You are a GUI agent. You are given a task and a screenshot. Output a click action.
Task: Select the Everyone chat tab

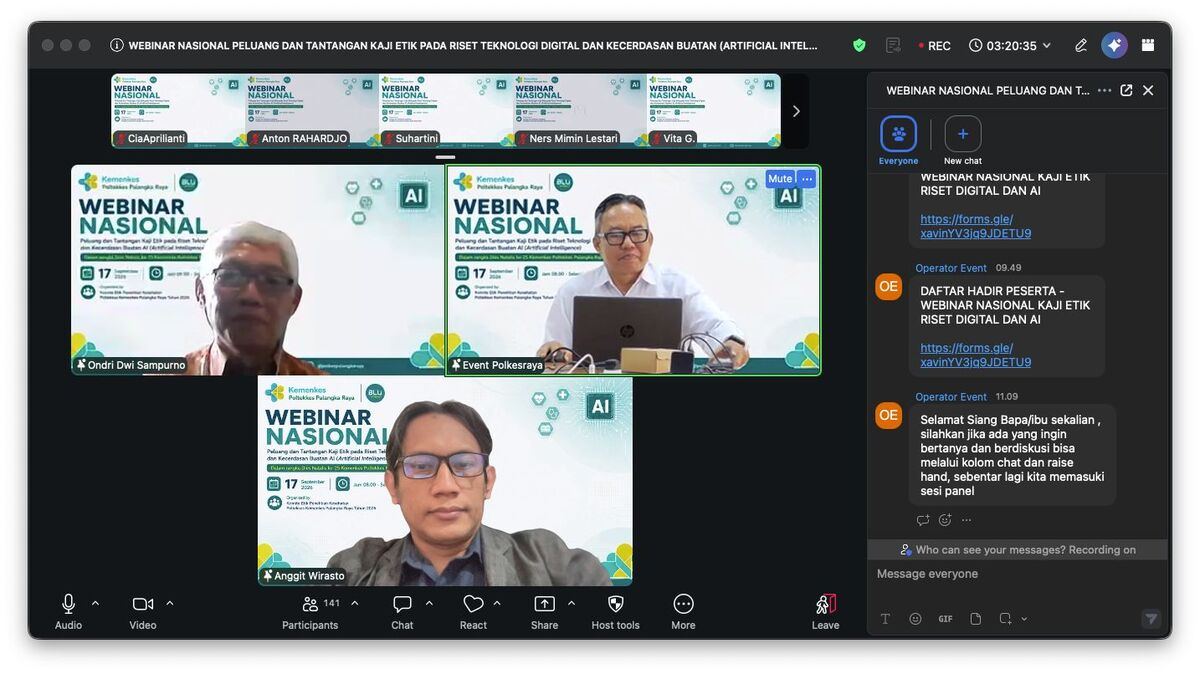(898, 141)
